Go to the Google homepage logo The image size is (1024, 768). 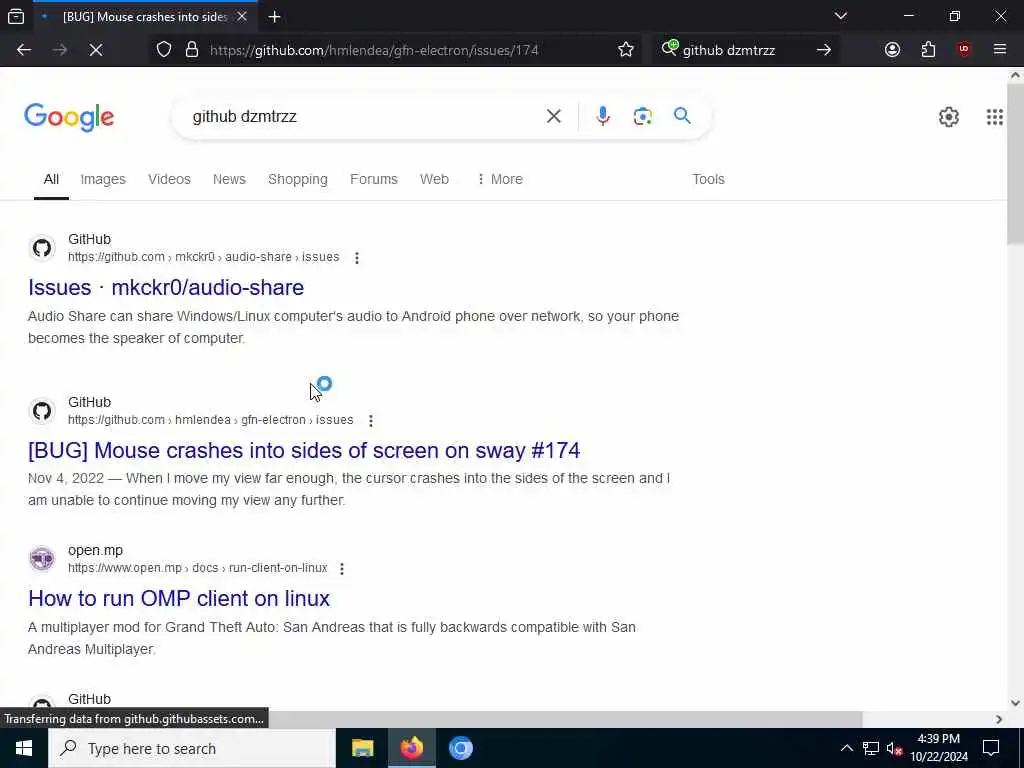(x=69, y=118)
